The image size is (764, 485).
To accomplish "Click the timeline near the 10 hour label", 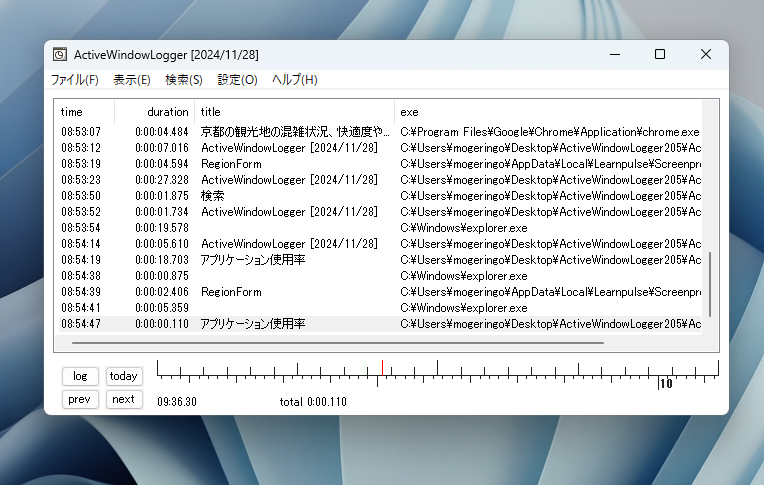I will (666, 384).
